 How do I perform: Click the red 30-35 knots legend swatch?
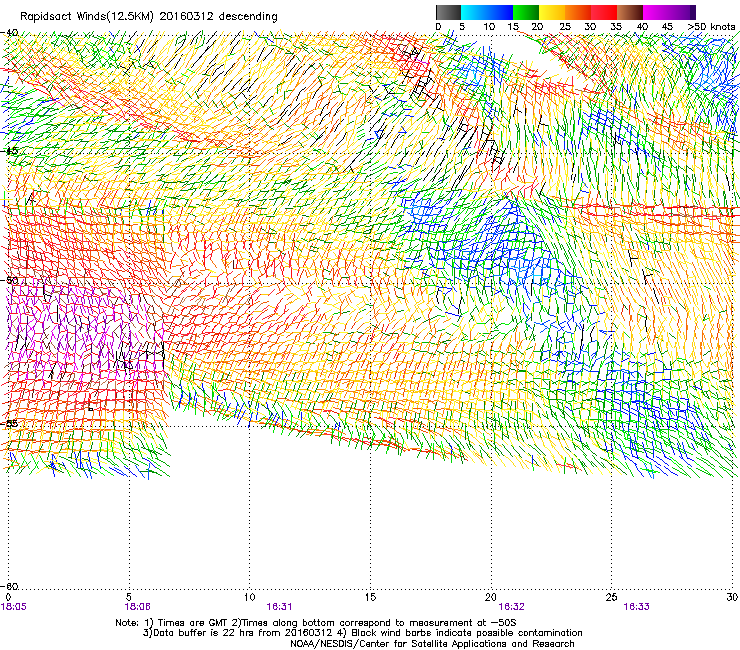tap(604, 12)
